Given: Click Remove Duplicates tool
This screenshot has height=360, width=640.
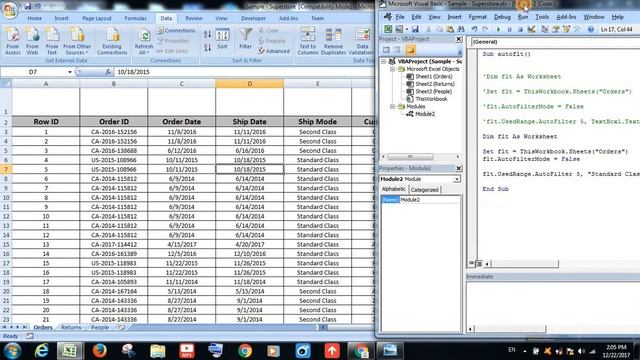Looking at the screenshot, I should [x=333, y=41].
